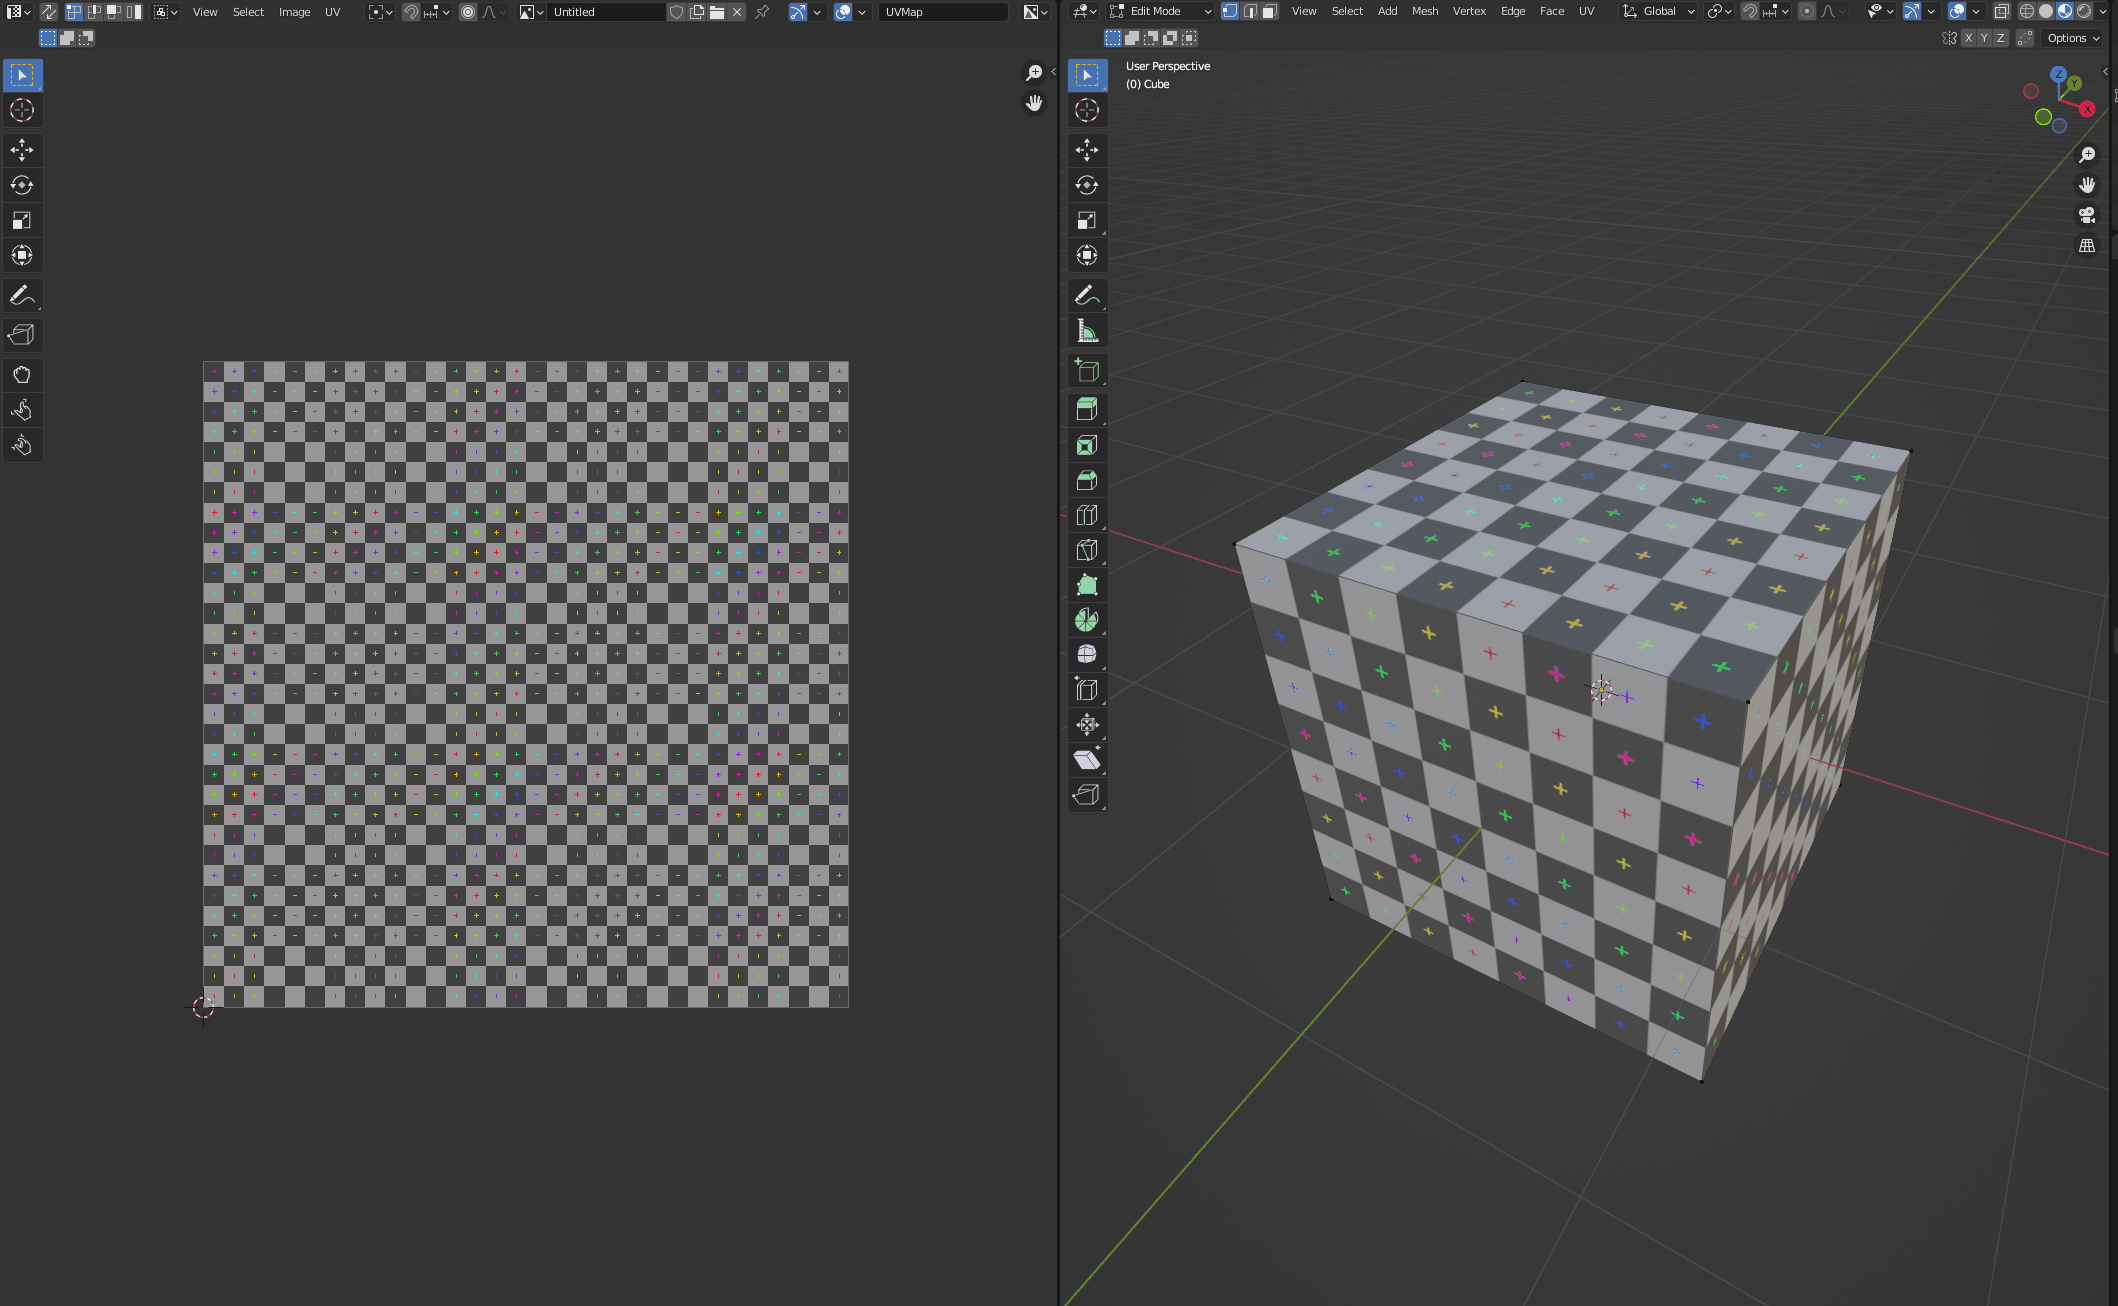
Task: Unlink the Untitled image with X button
Action: coord(737,12)
